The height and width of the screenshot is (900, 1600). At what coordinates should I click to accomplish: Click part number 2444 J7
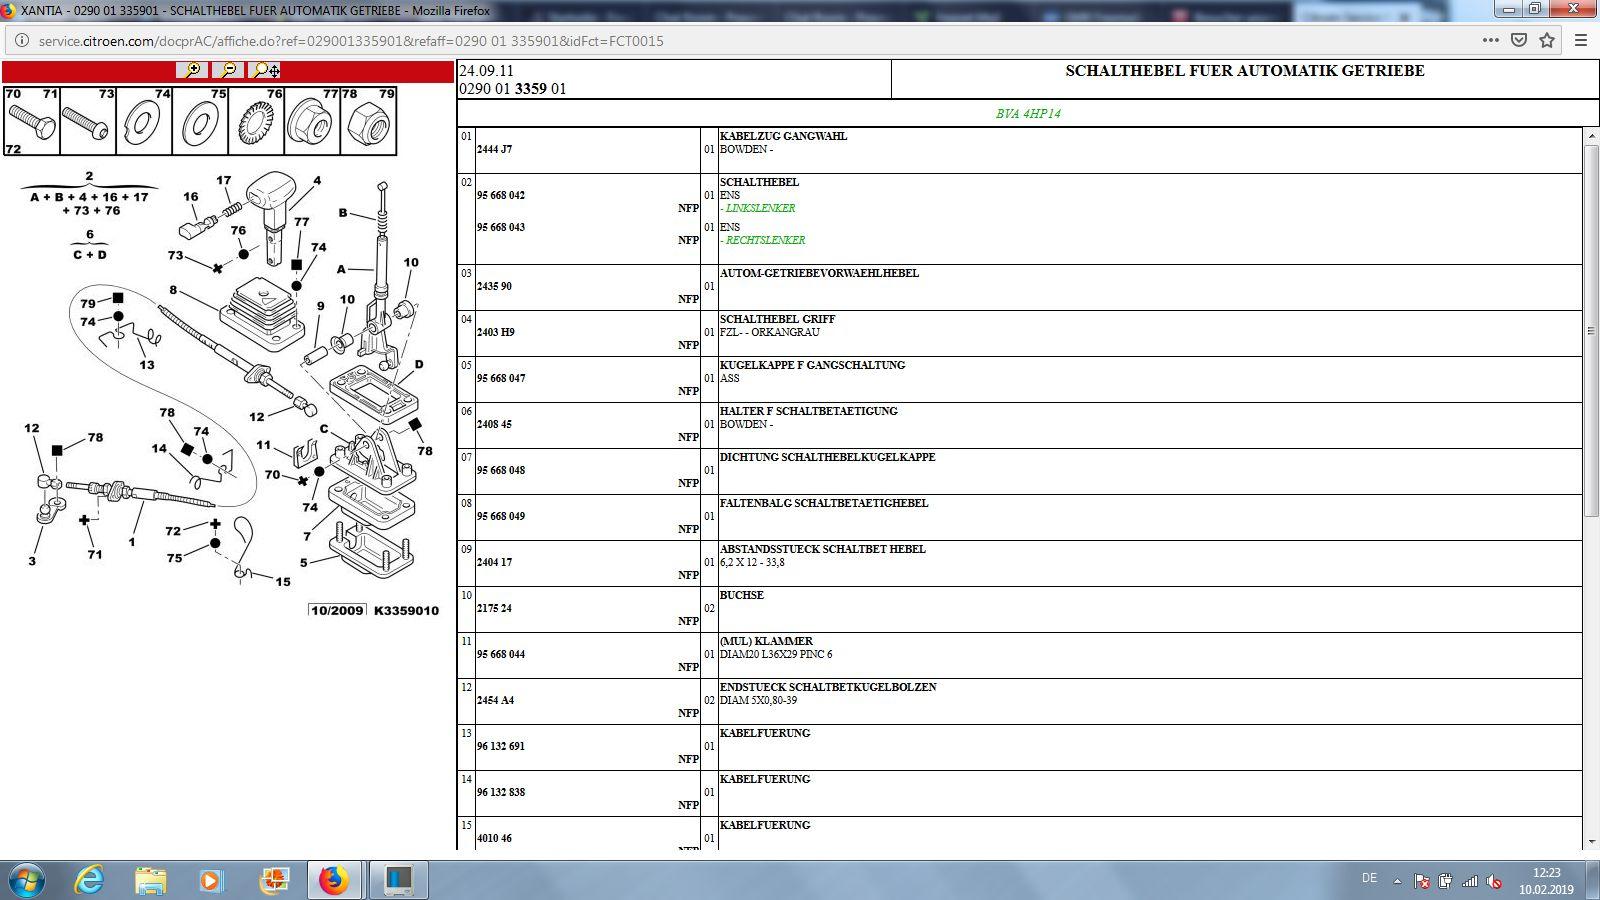[494, 149]
